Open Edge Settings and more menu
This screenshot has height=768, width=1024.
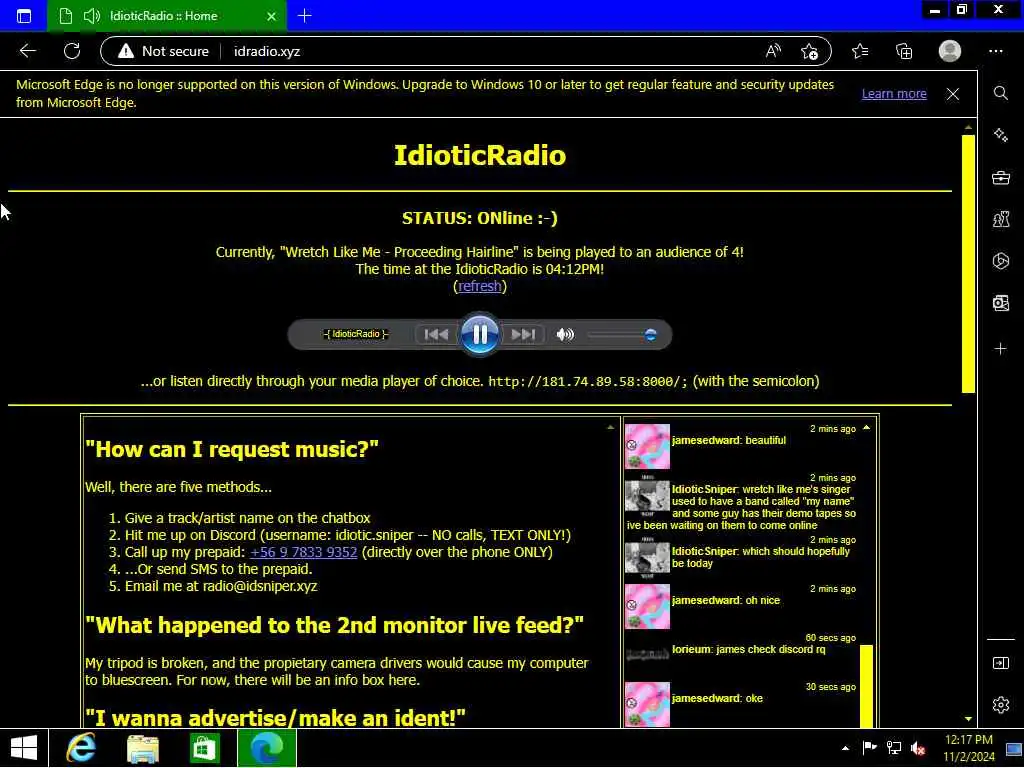point(995,51)
